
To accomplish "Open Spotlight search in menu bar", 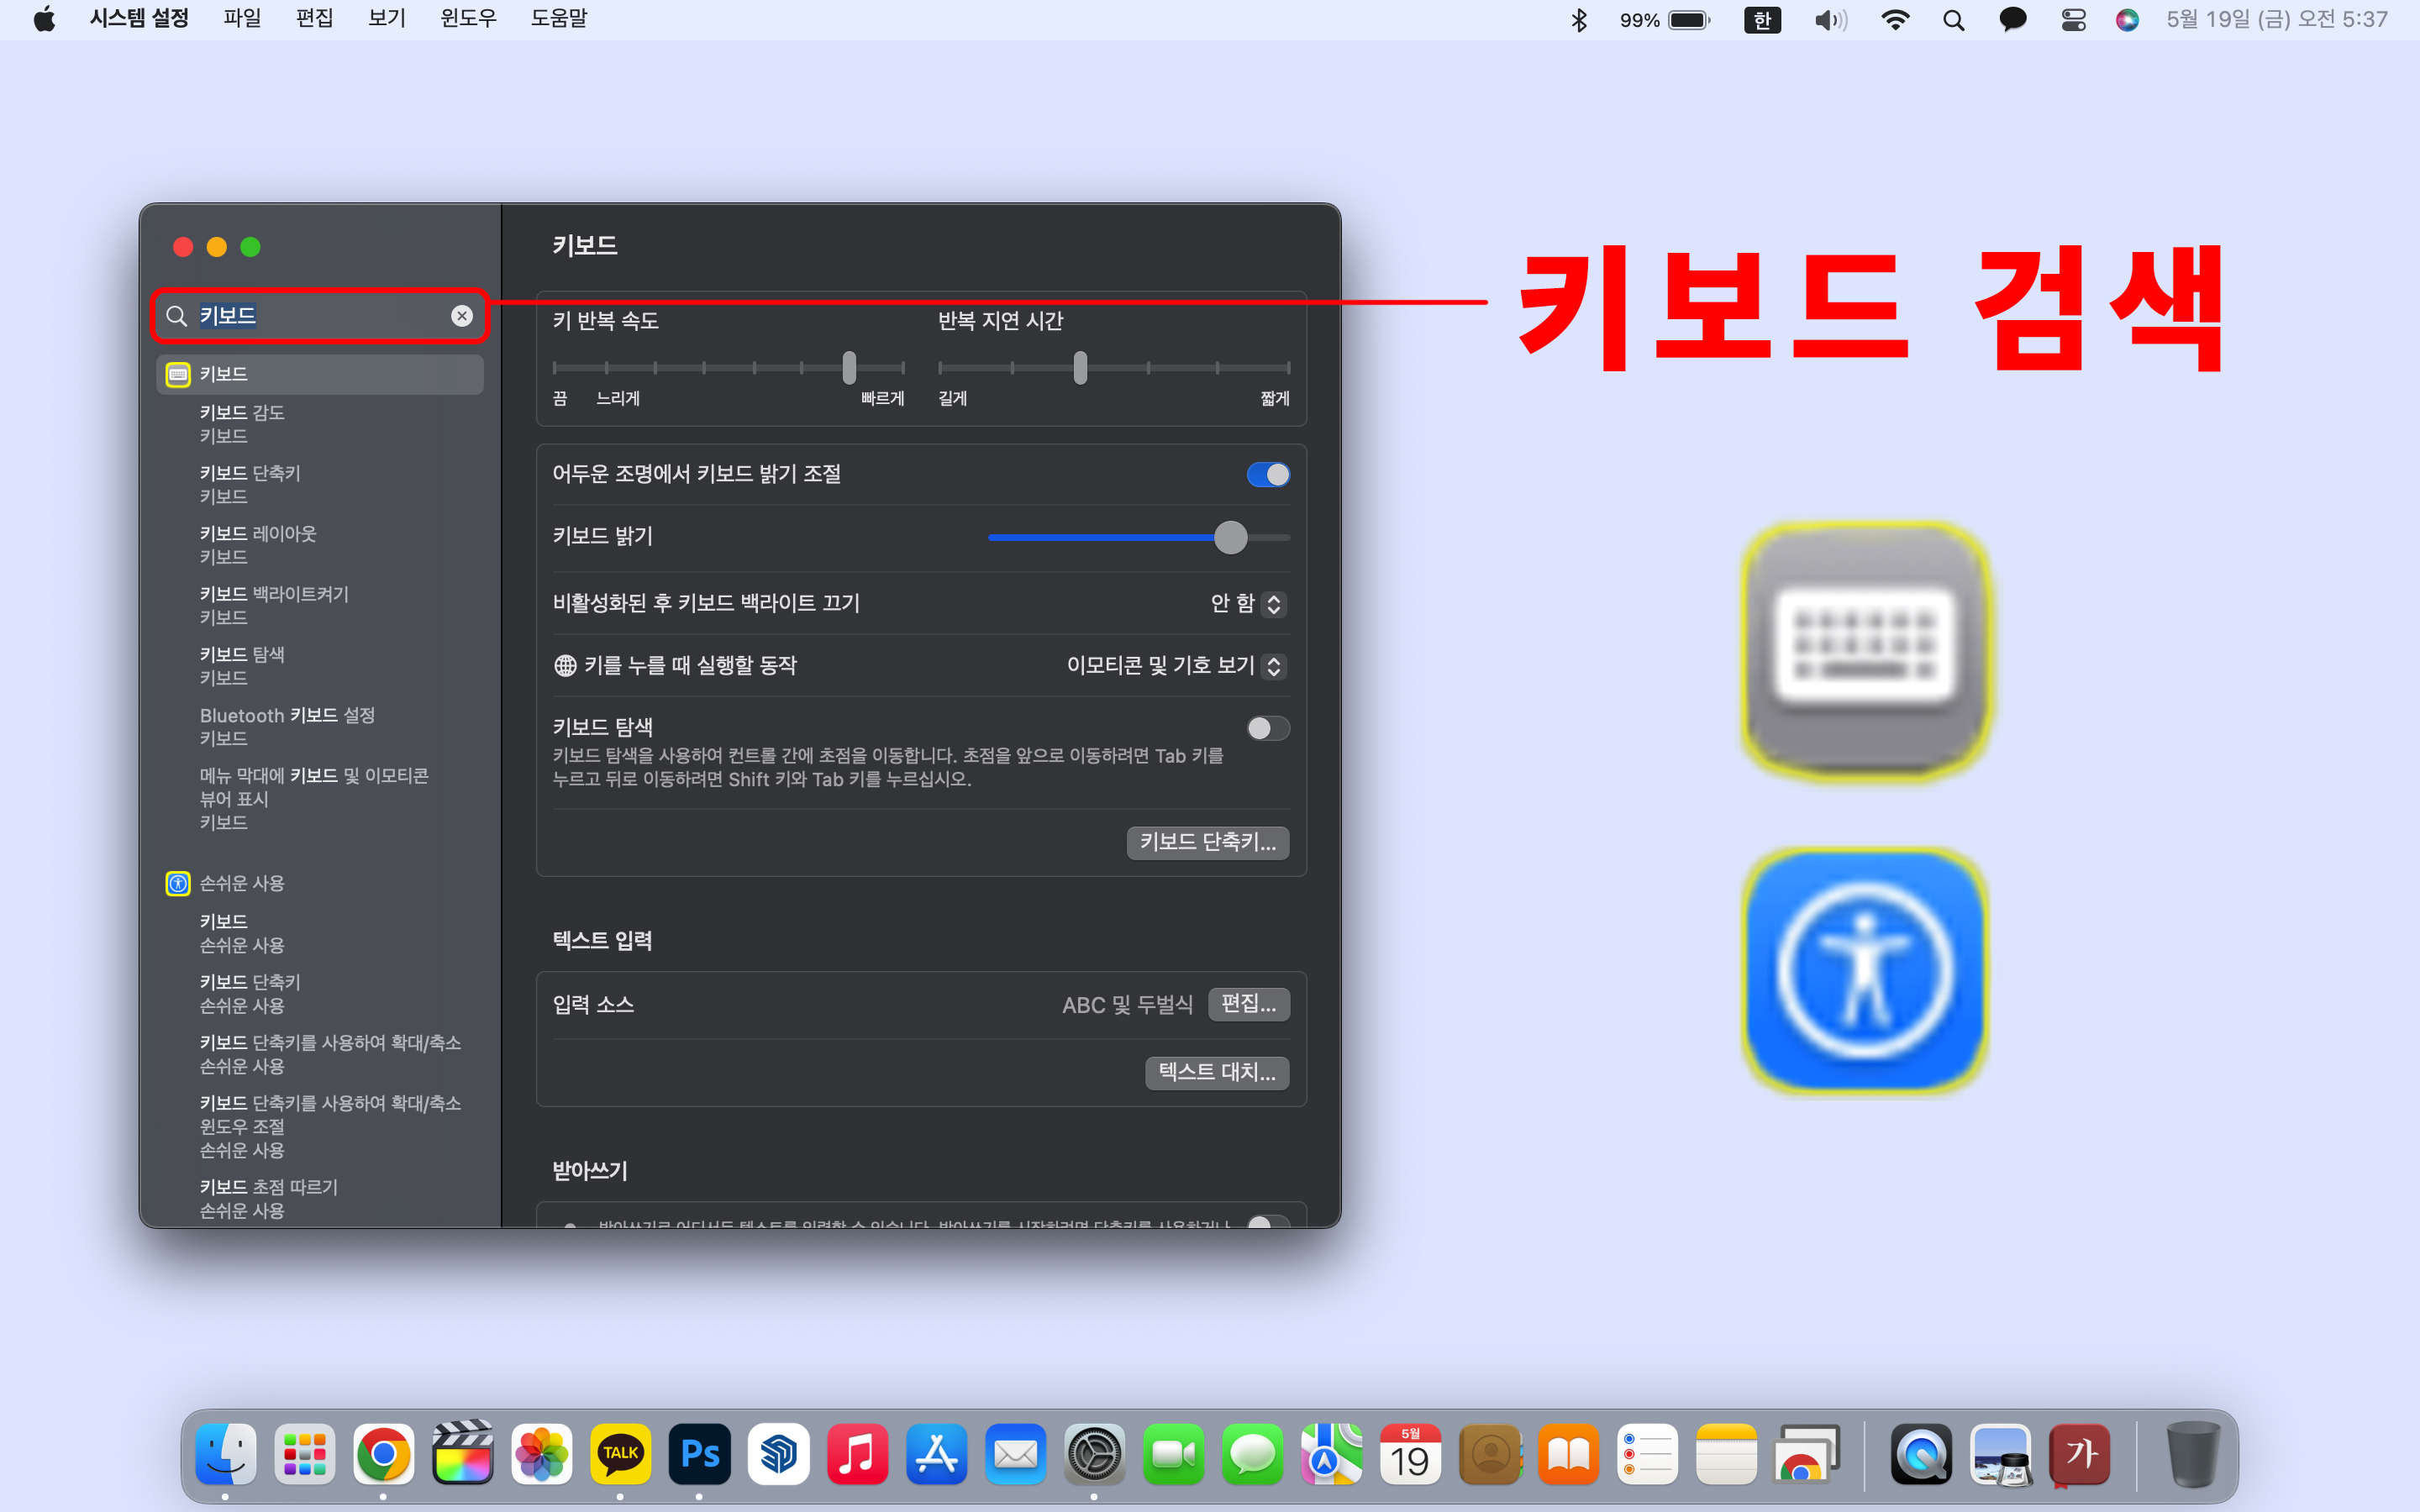I will click(1953, 20).
